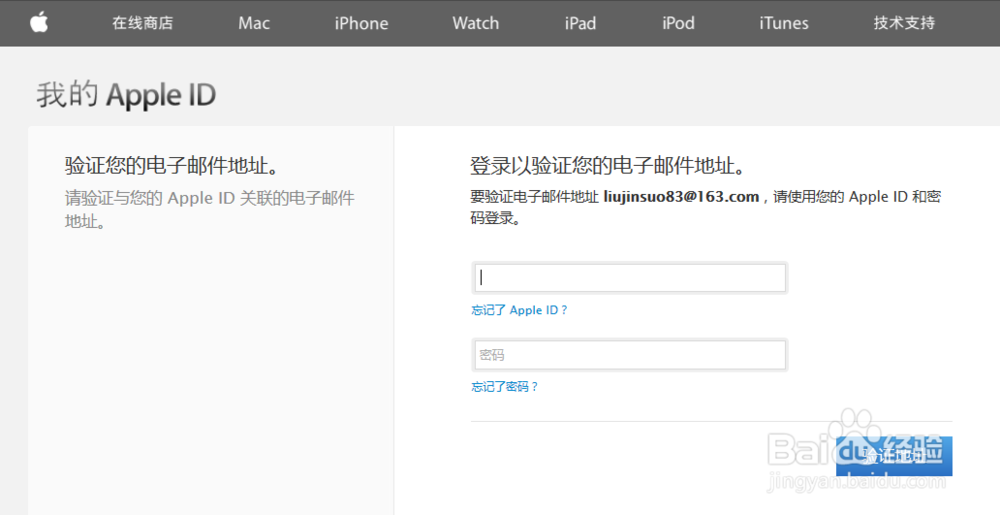This screenshot has height=515, width=1000.
Task: Click the left-panel 验证您的电子邮件地址 heading
Action: click(172, 166)
